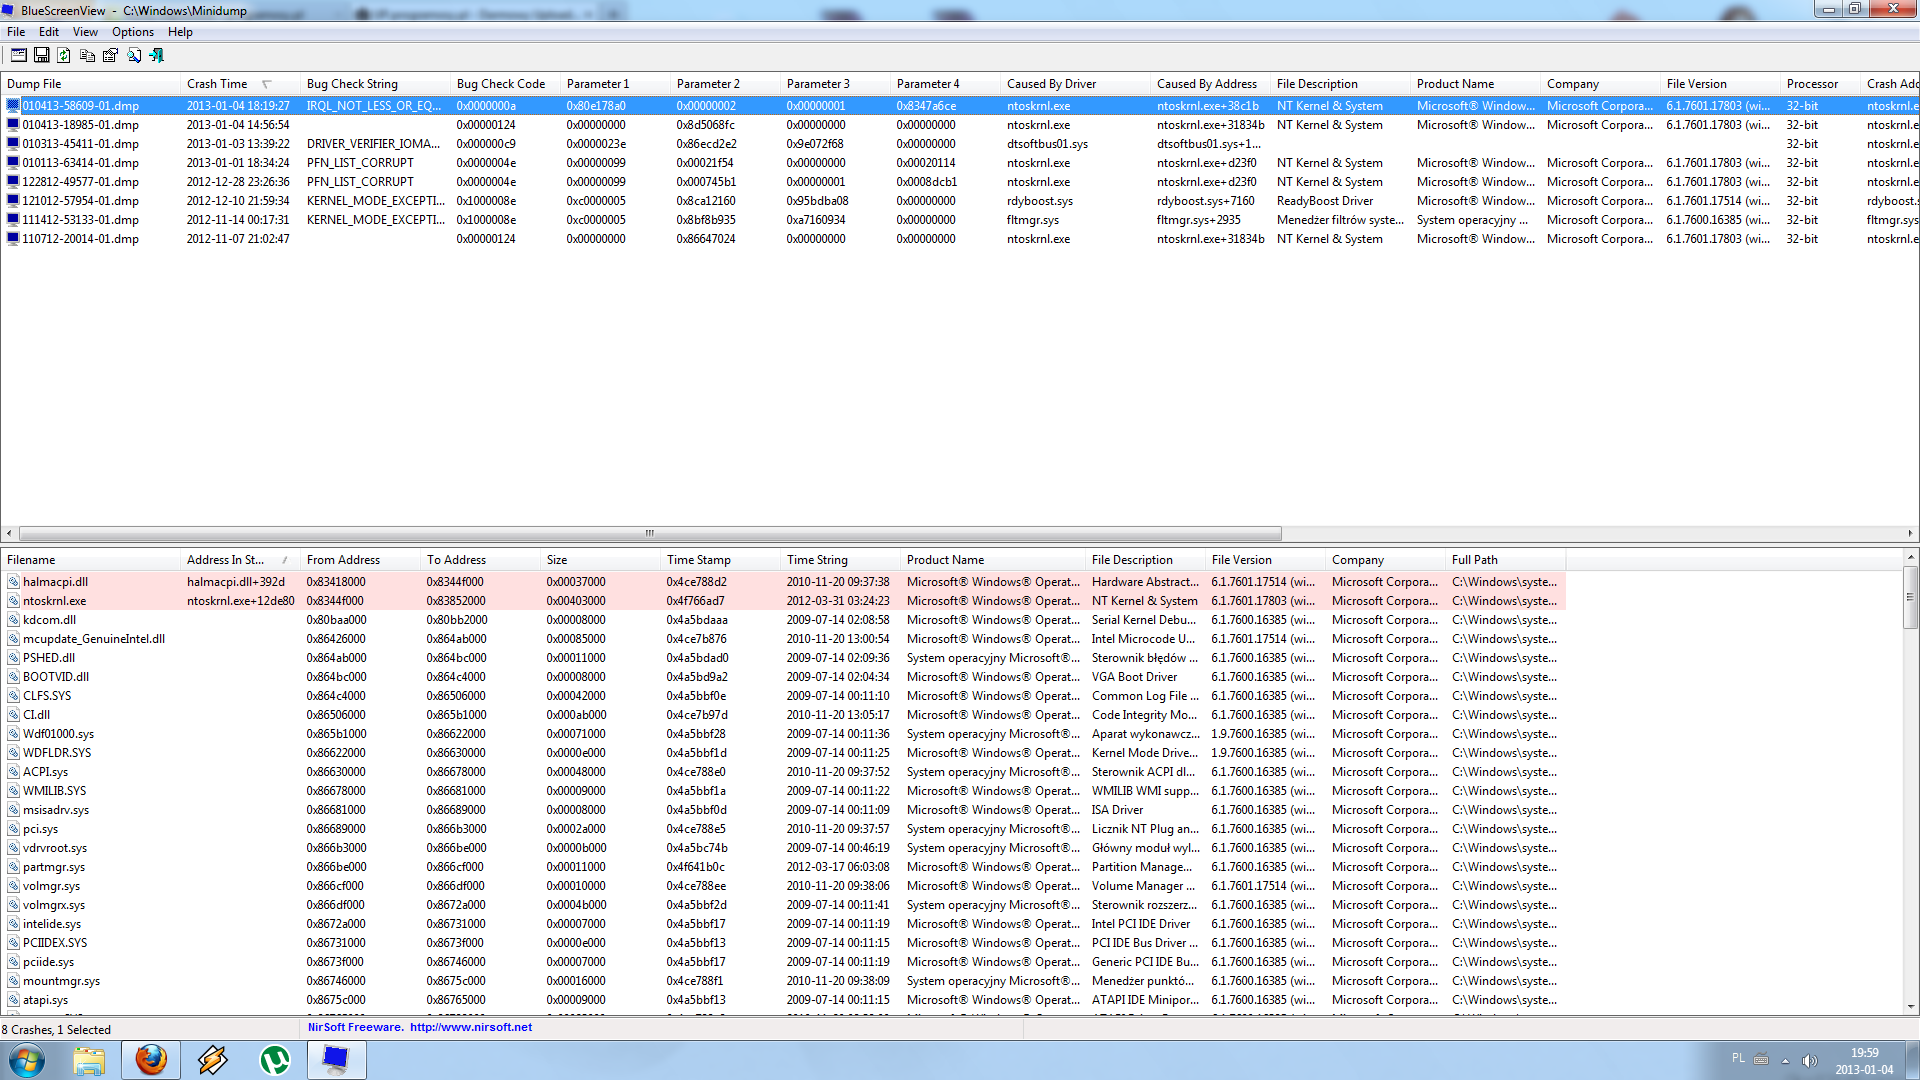Sort by the Caused By Driver header
Screen dimensions: 1920x1080
pyautogui.click(x=1075, y=84)
